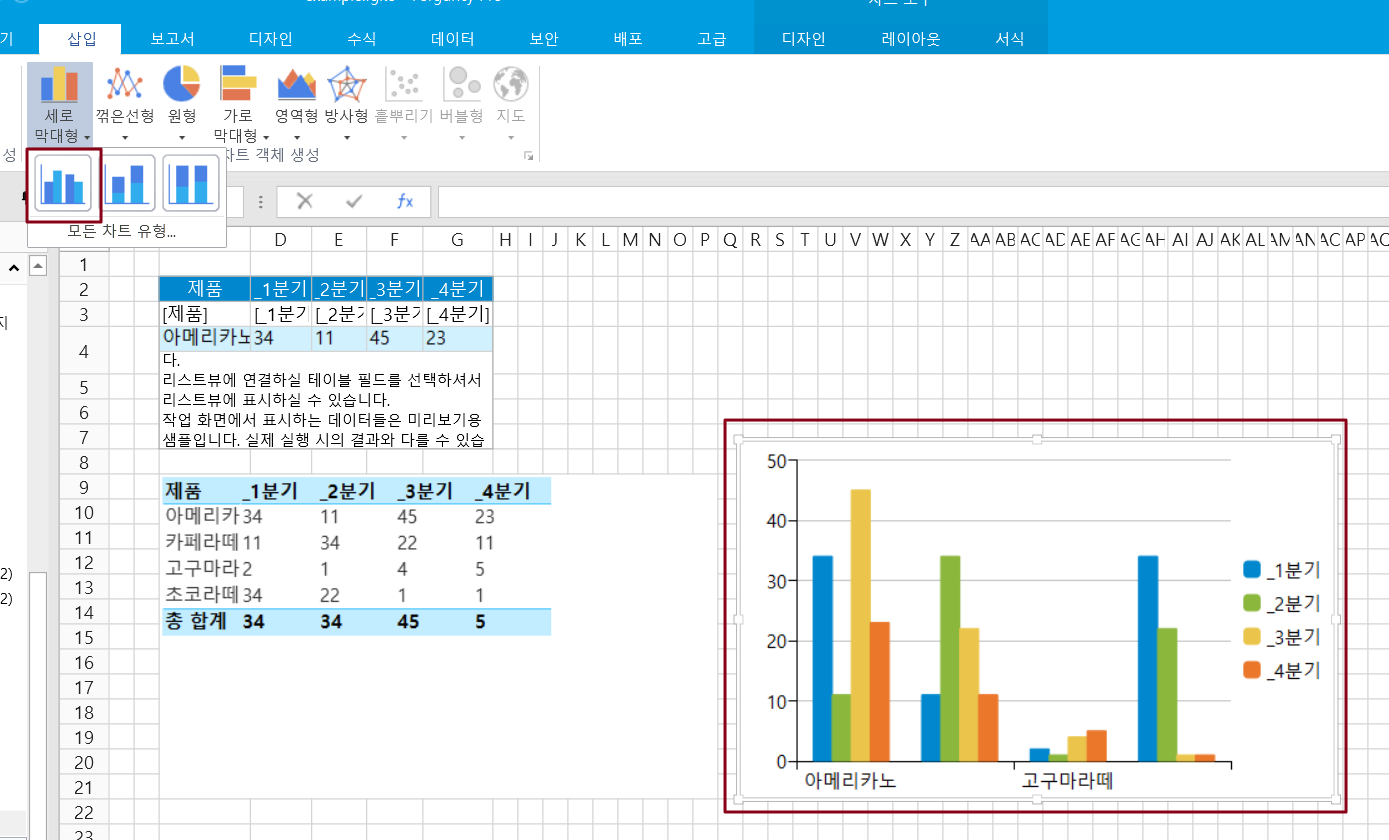Open the chart group dialog launcher

pos(529,156)
